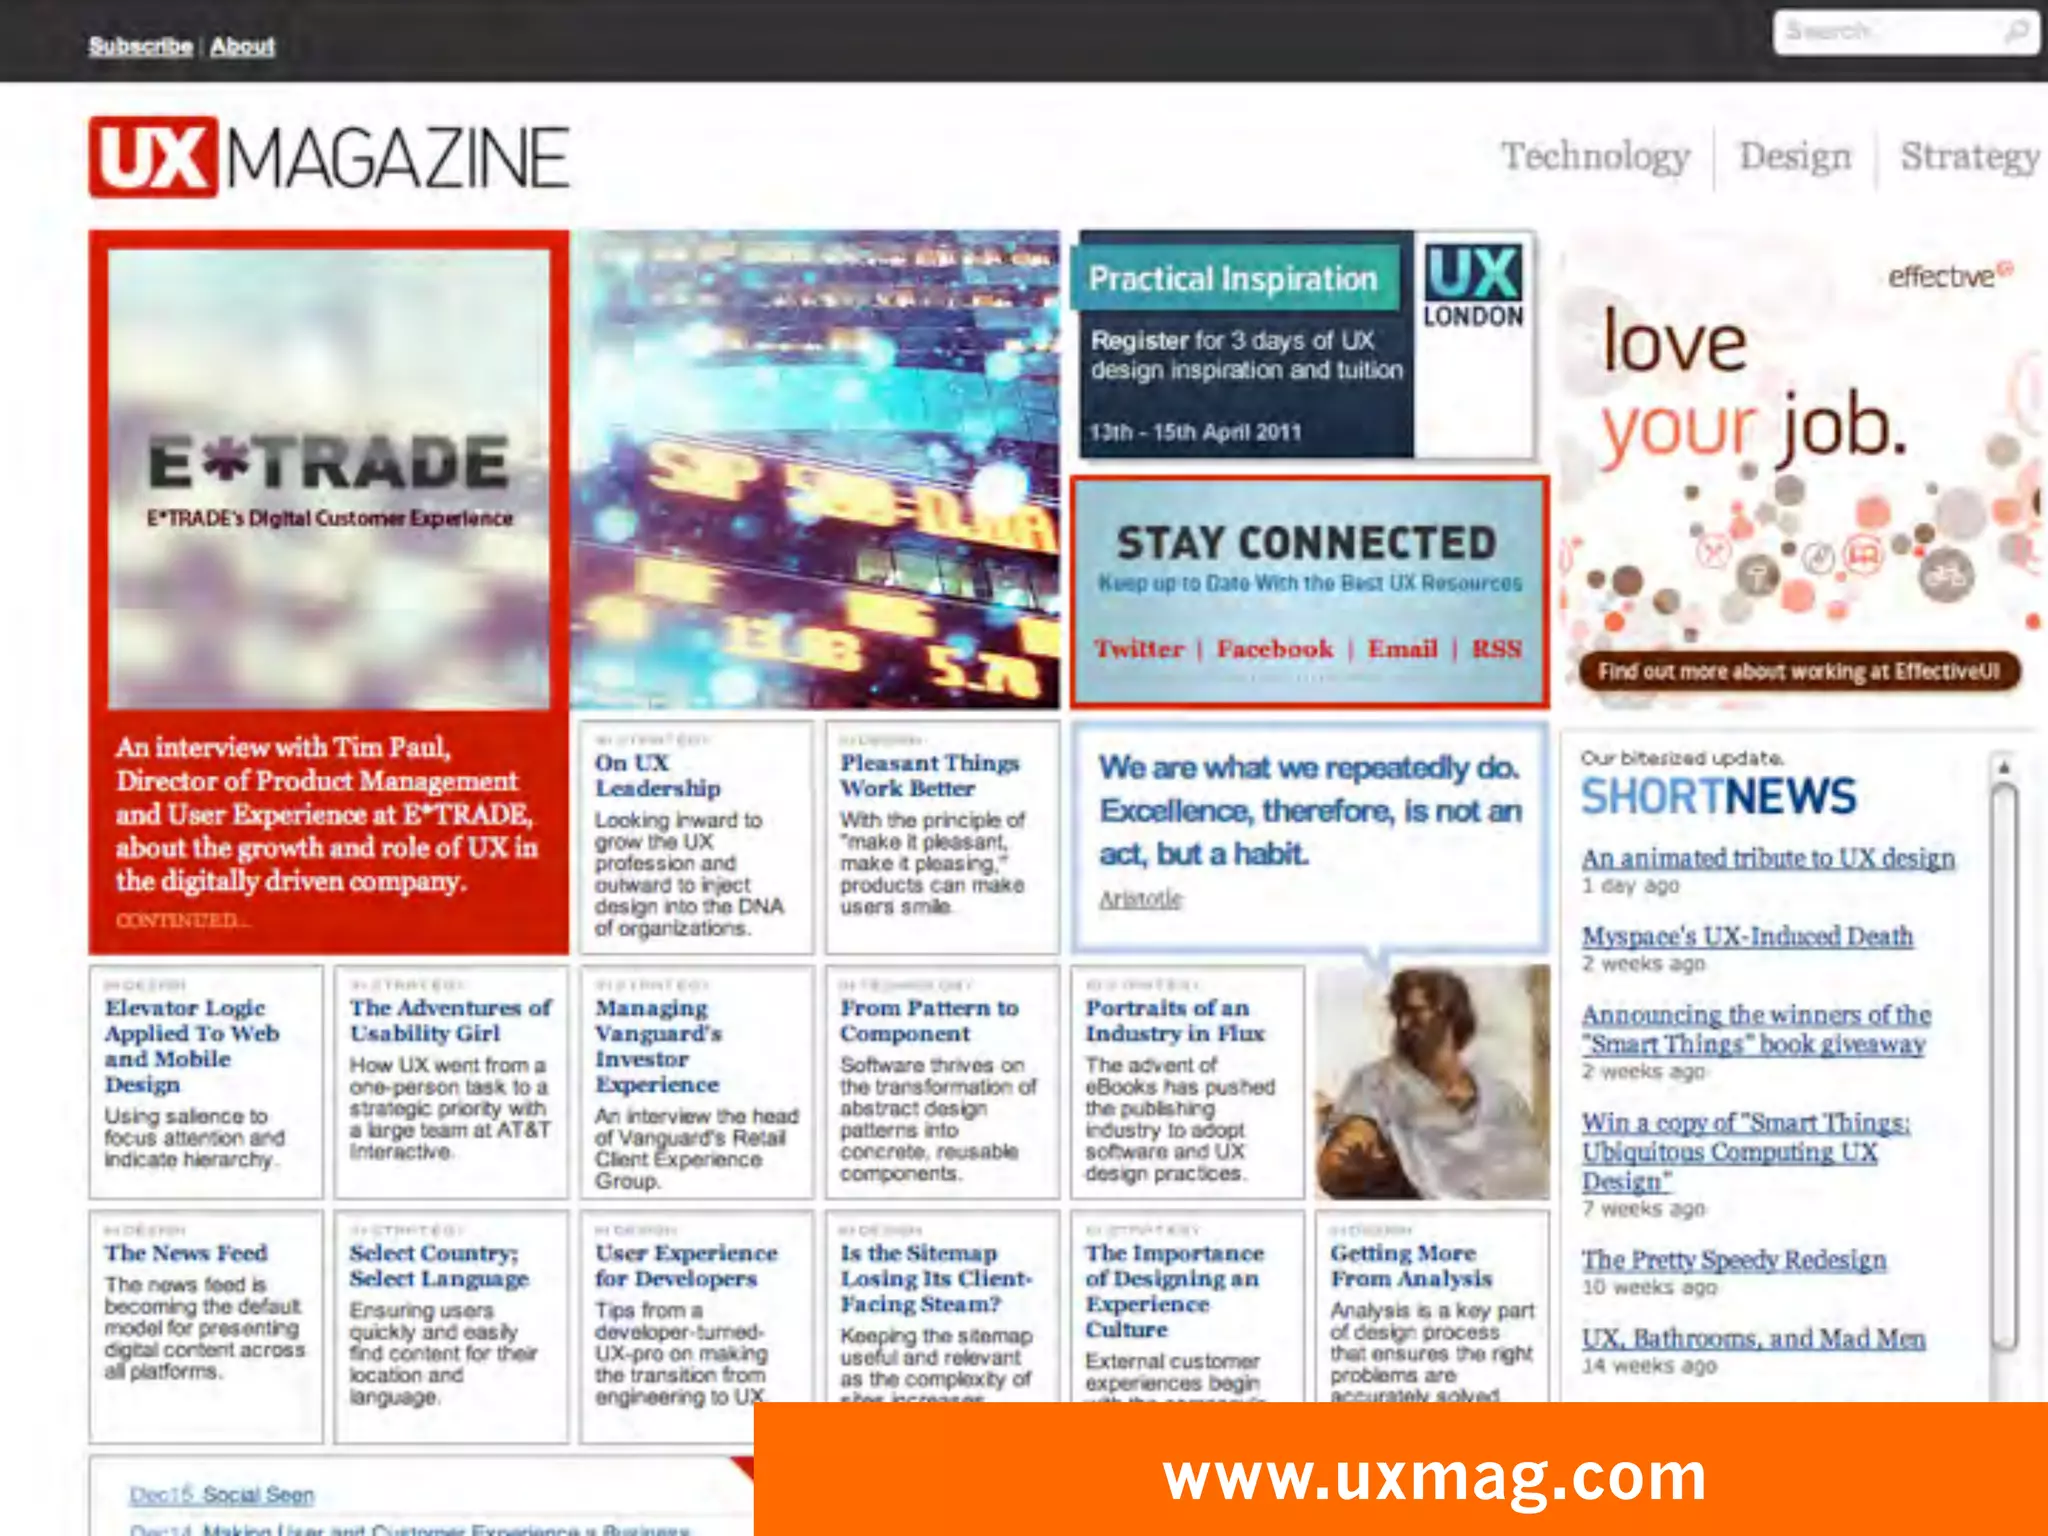Click the Stay Connected heading

click(1306, 543)
